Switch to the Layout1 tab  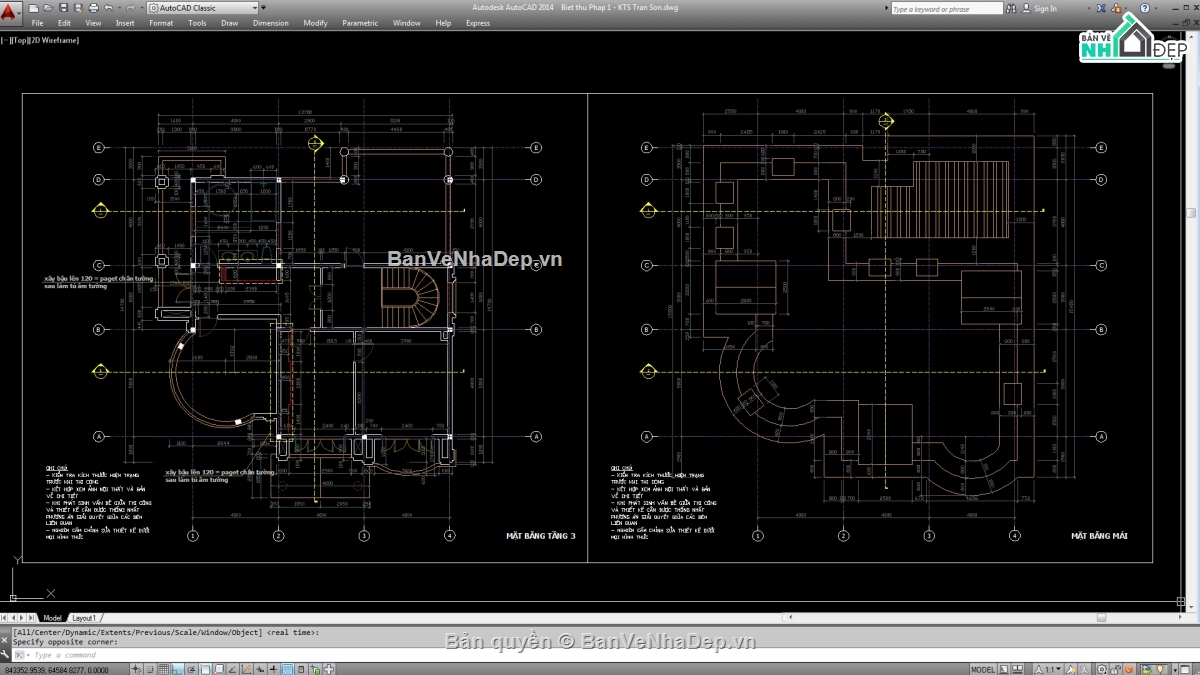coord(84,618)
